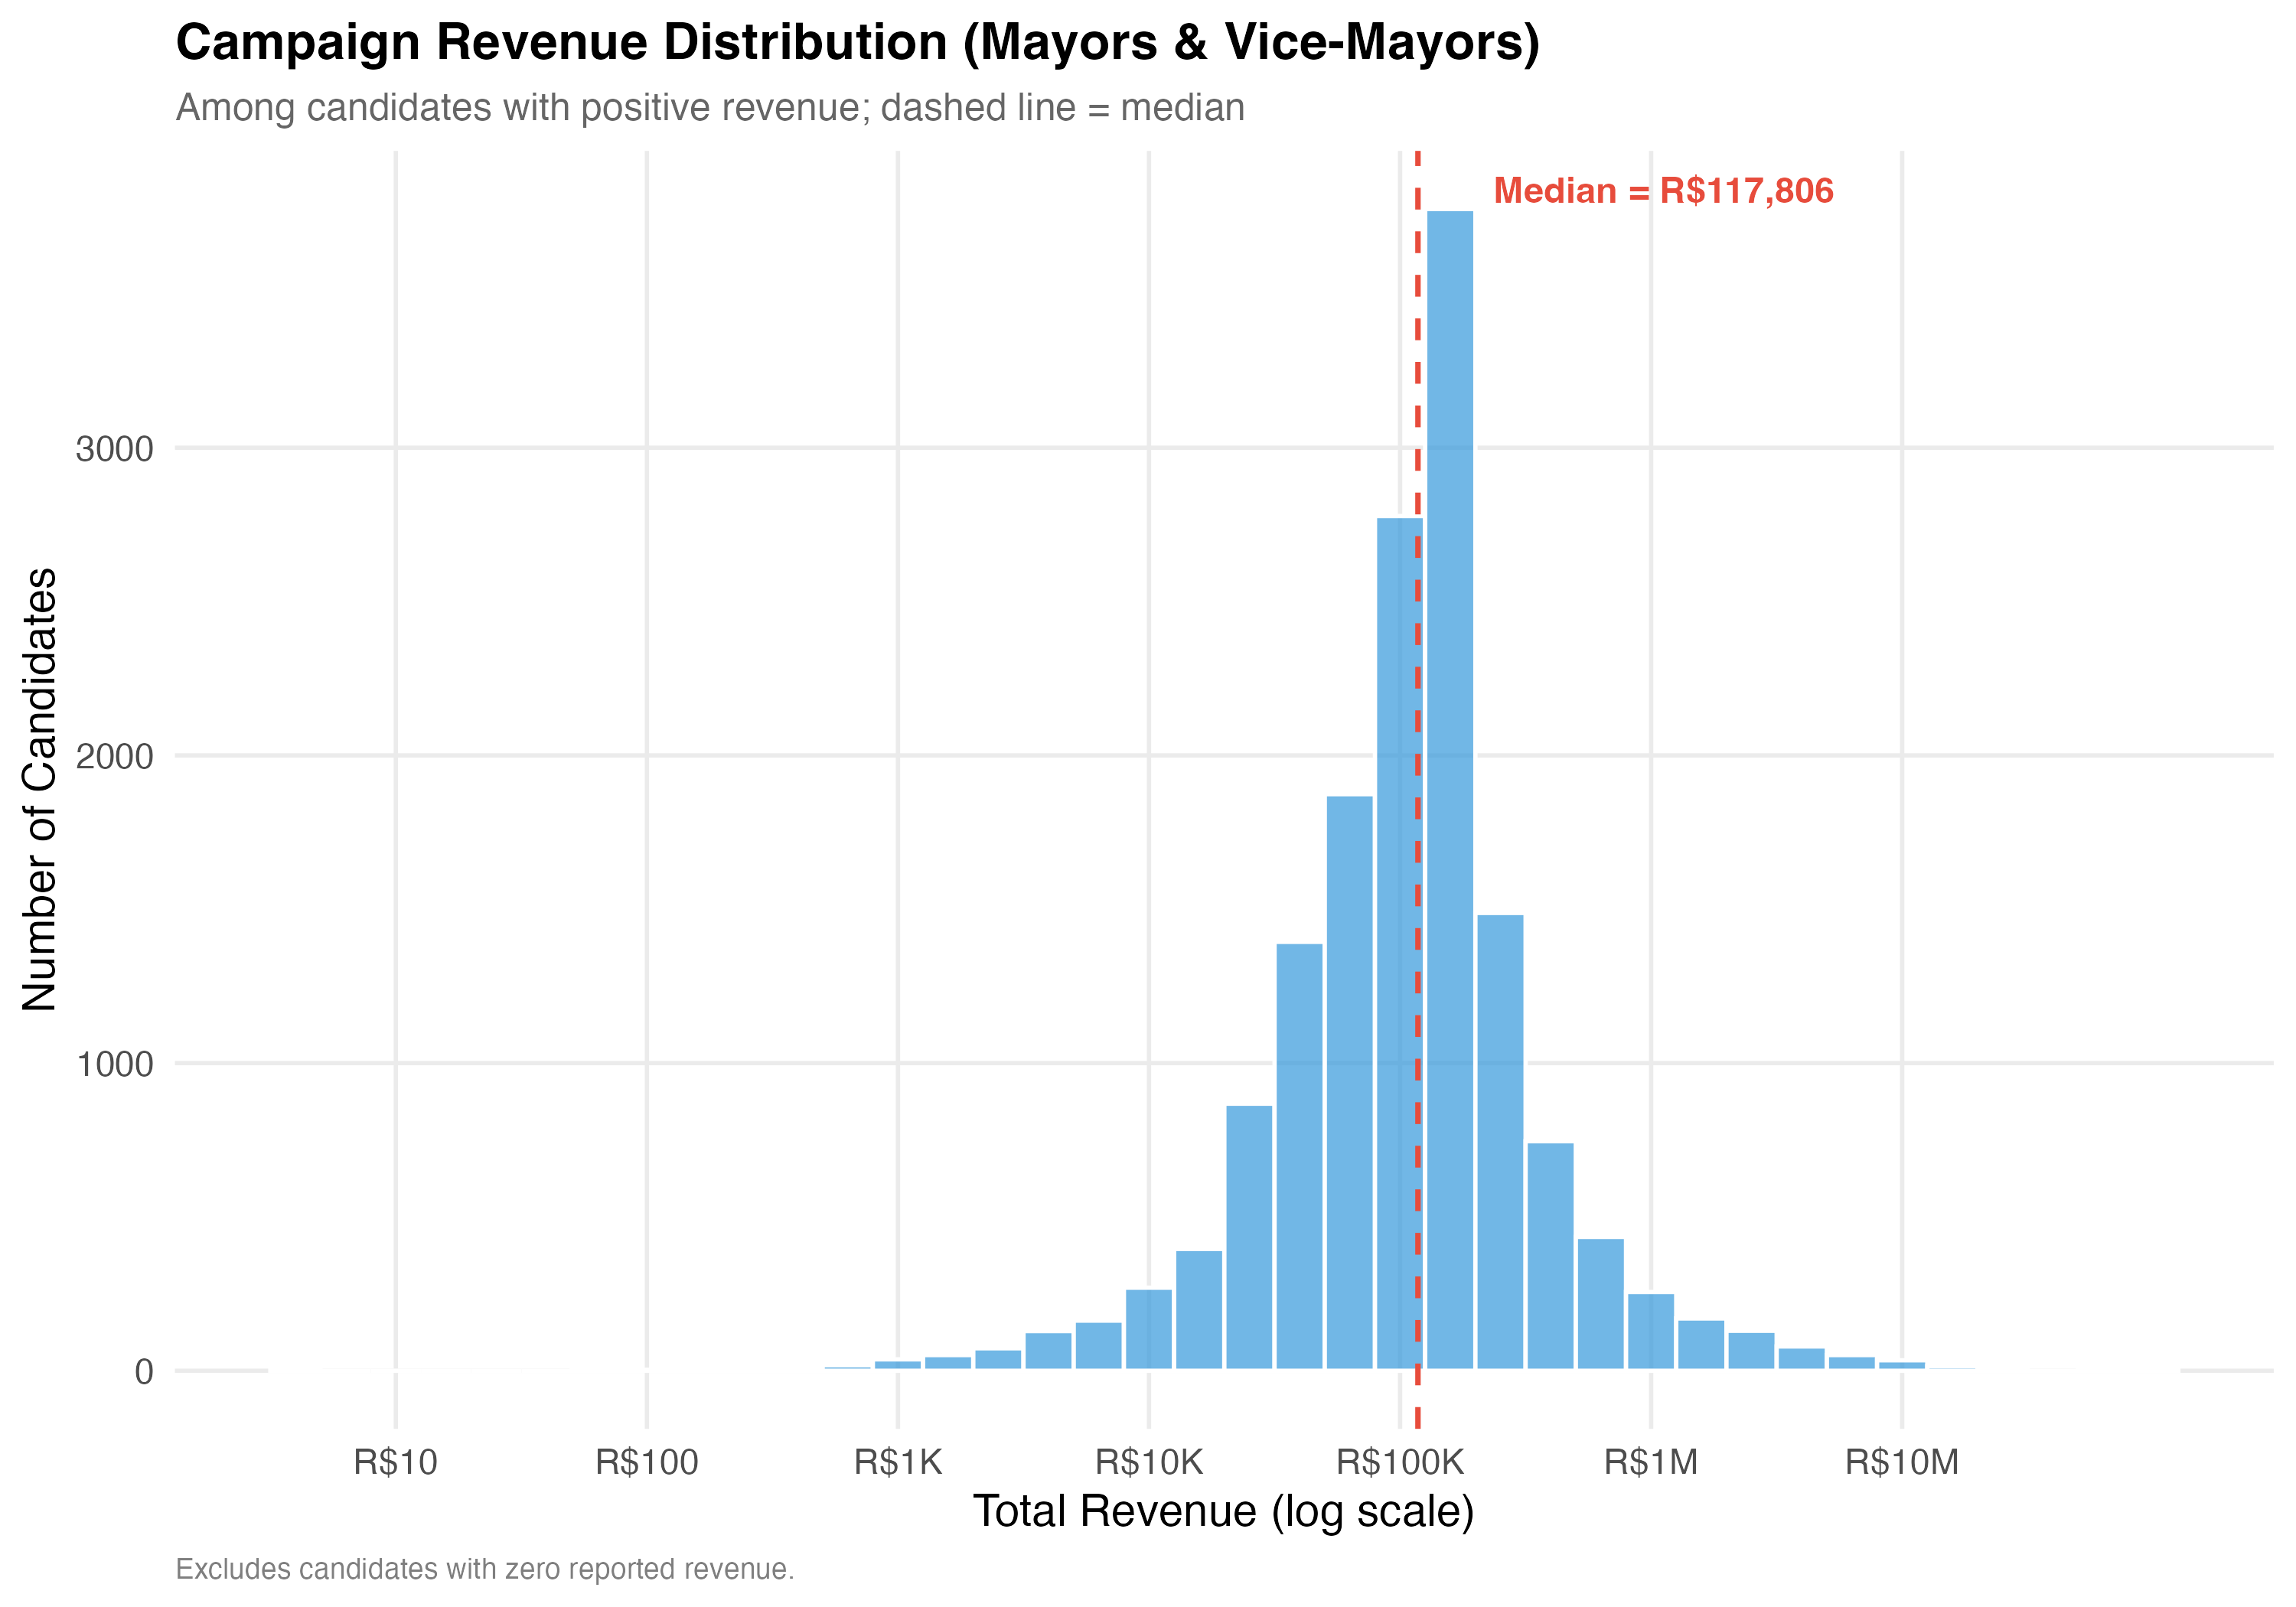The height and width of the screenshot is (1607, 2296).
Task: Click the red dashed median line
Action: click(x=1418, y=330)
